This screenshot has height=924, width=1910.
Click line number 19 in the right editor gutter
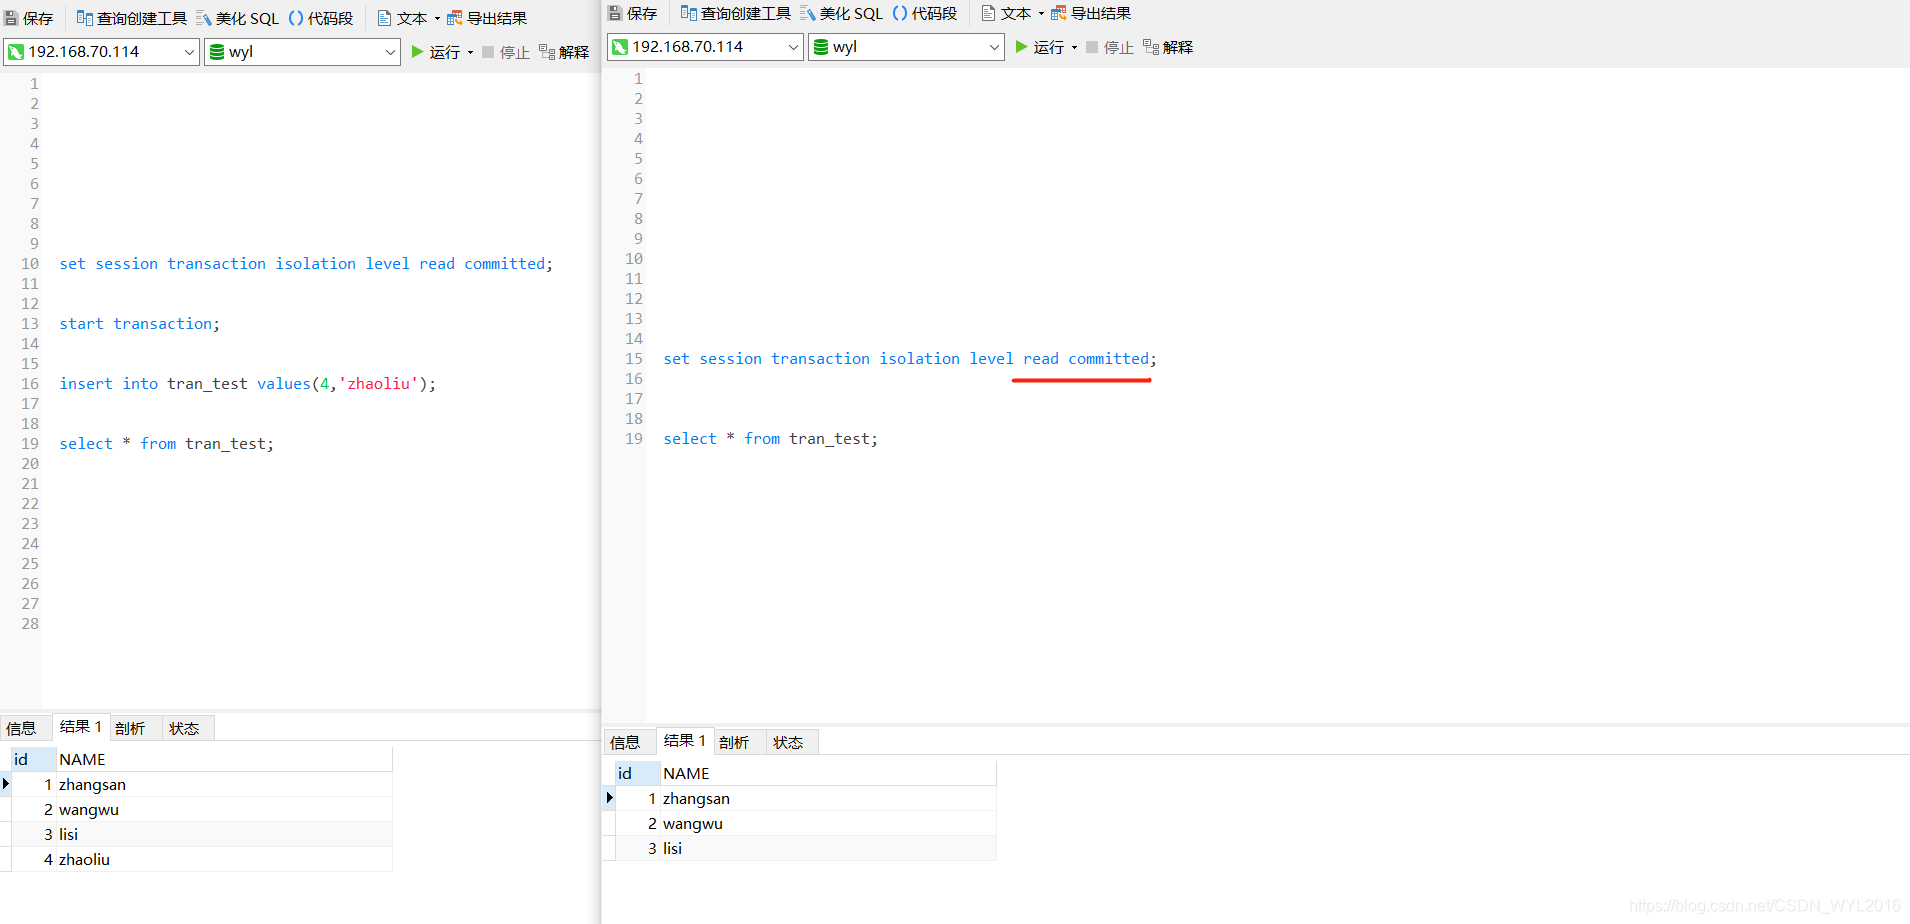(x=634, y=439)
